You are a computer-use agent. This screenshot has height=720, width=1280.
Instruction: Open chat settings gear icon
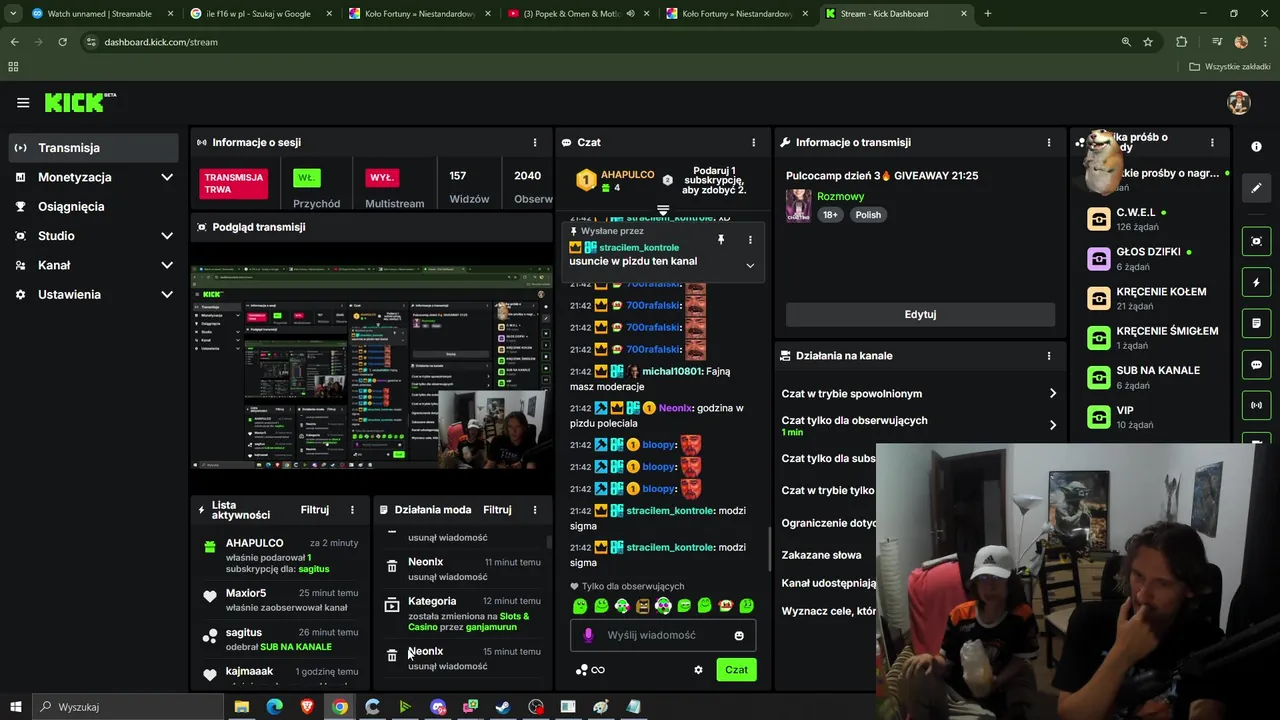point(698,670)
